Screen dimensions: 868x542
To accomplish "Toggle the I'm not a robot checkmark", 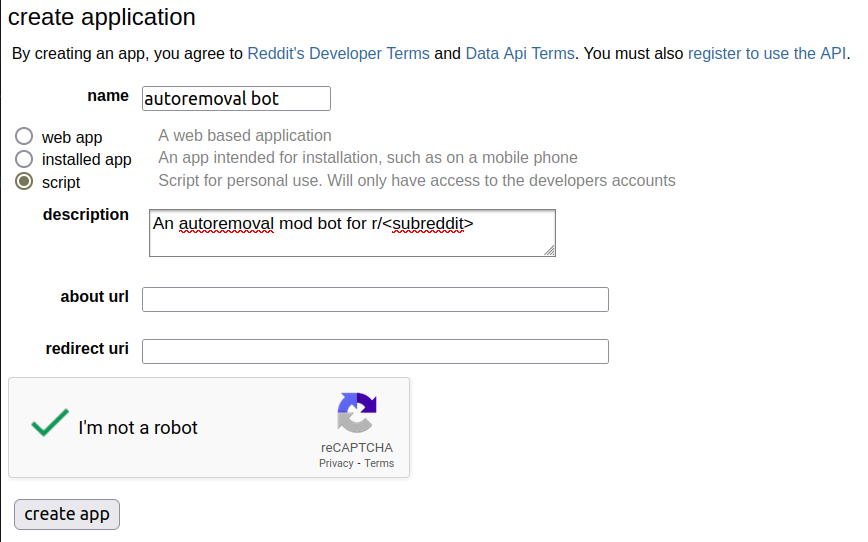I will [x=50, y=422].
